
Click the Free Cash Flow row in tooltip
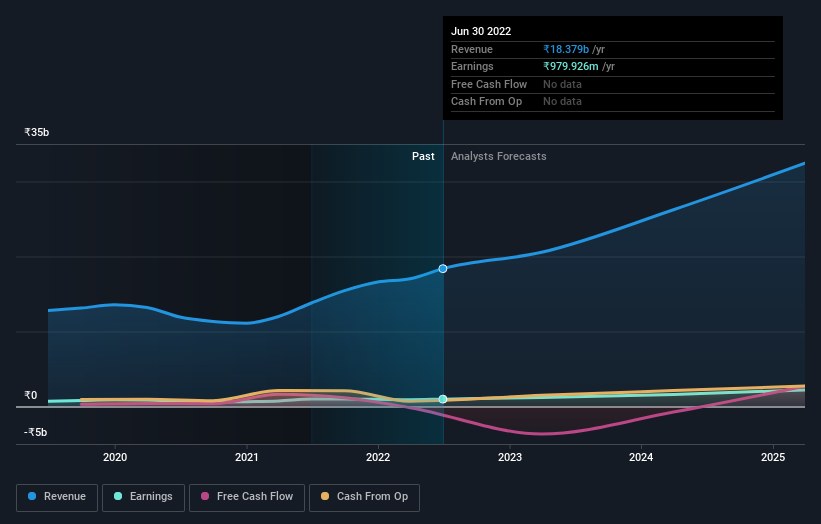613,84
